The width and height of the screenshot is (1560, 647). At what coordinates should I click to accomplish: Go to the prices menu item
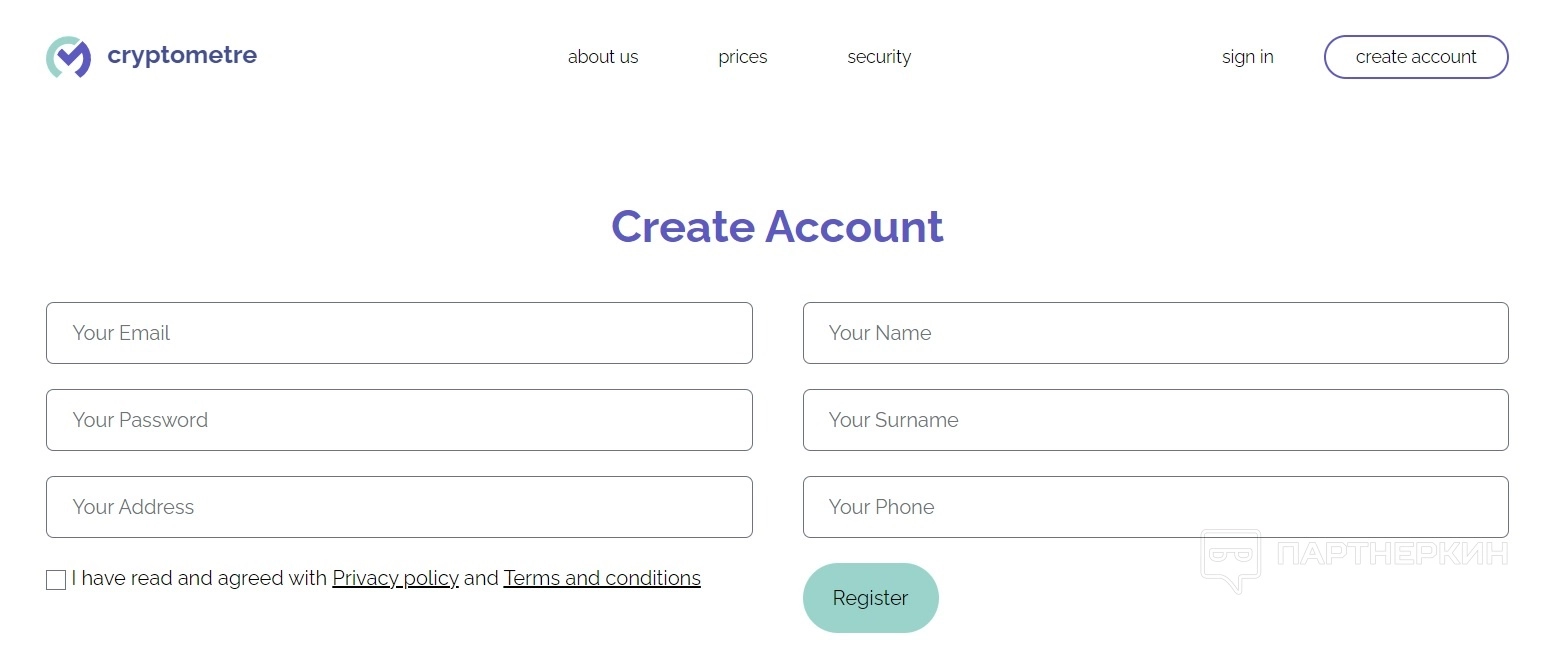pos(743,57)
